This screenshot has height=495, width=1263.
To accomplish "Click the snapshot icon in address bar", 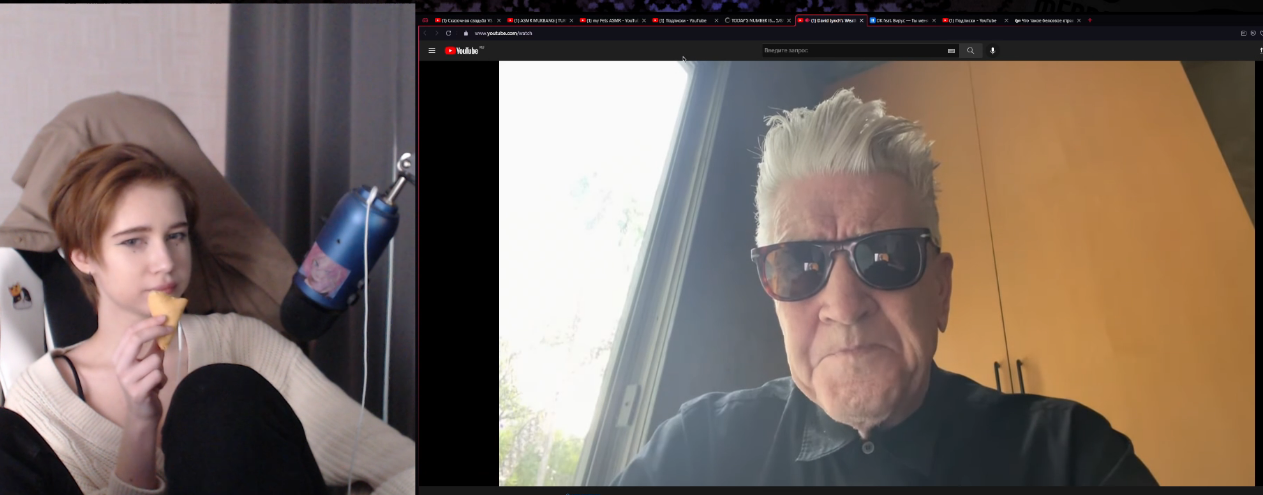I will coord(1244,33).
